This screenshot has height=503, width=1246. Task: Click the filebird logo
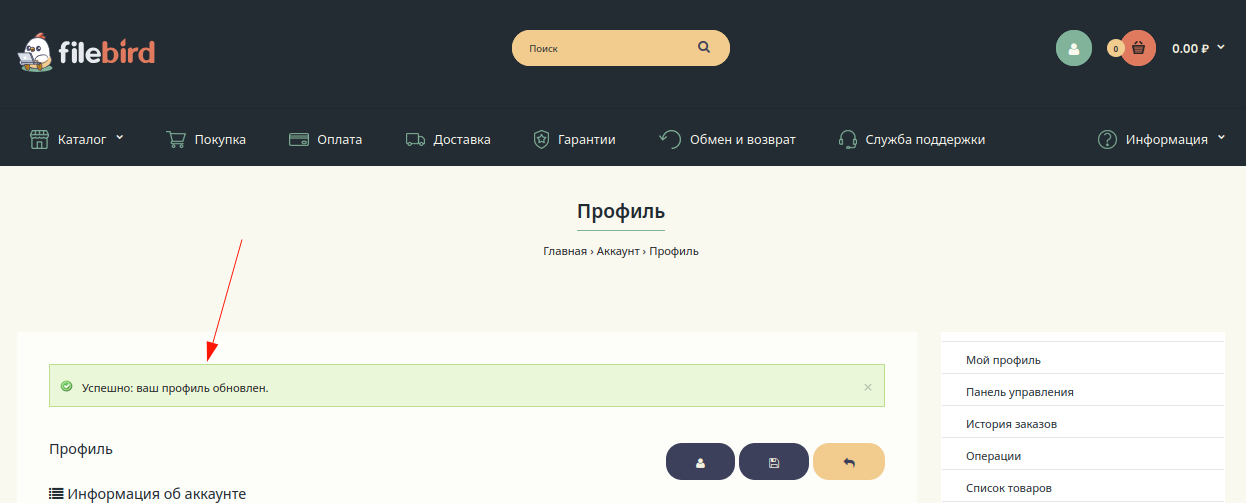(x=86, y=51)
